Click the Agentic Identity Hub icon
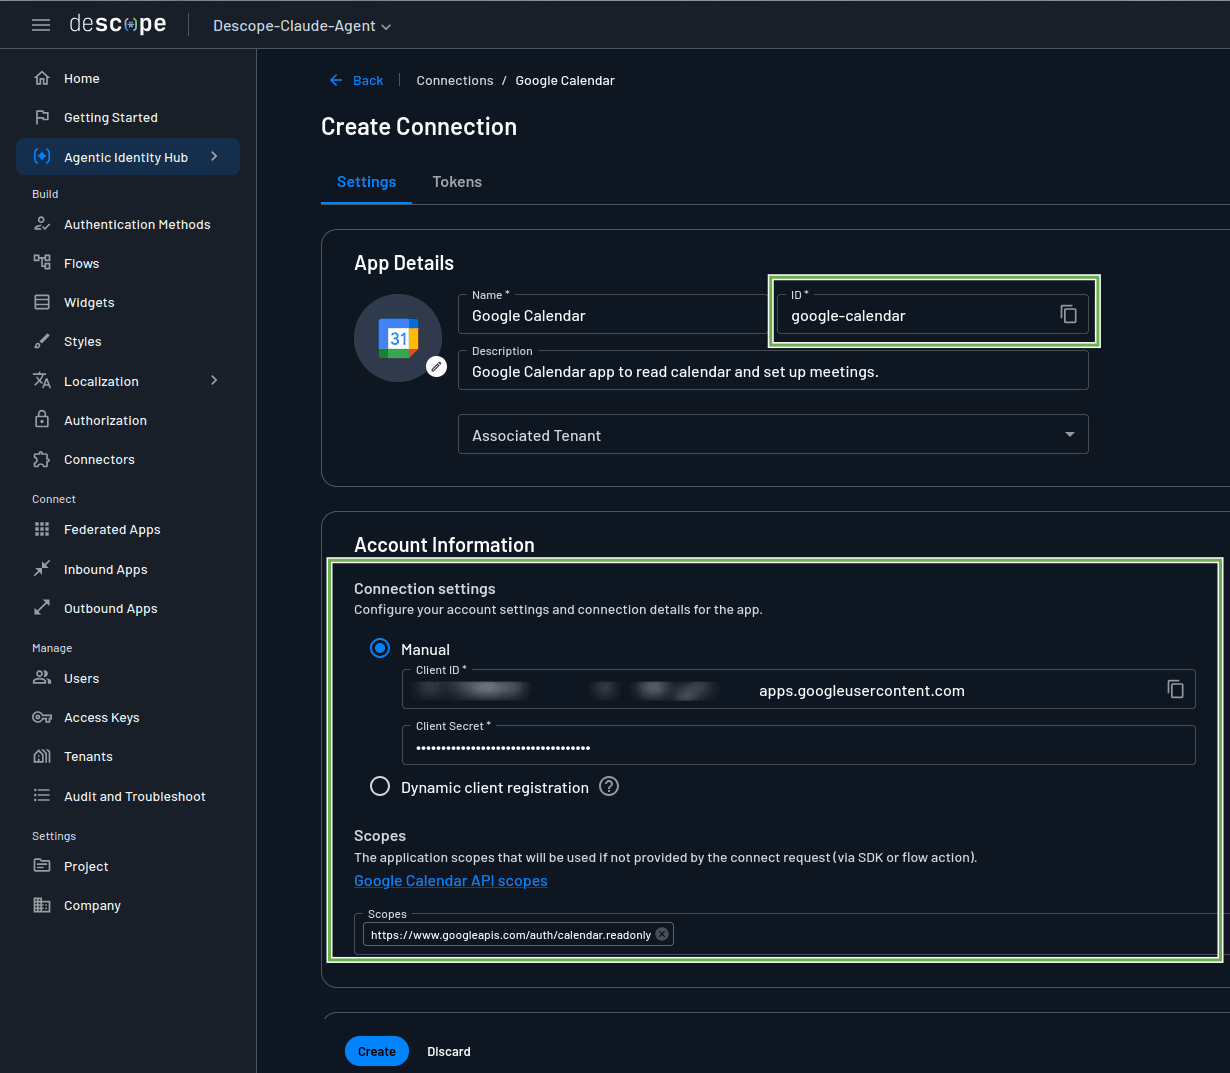Viewport: 1230px width, 1073px height. click(x=42, y=157)
